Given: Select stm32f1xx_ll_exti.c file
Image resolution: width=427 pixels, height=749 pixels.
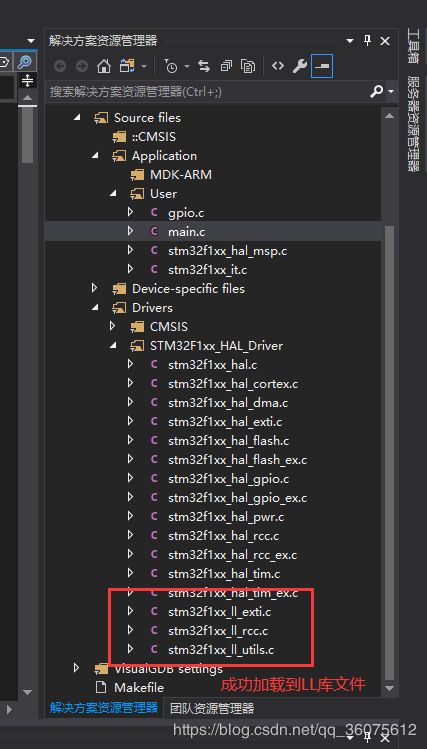Looking at the screenshot, I should (x=220, y=612).
